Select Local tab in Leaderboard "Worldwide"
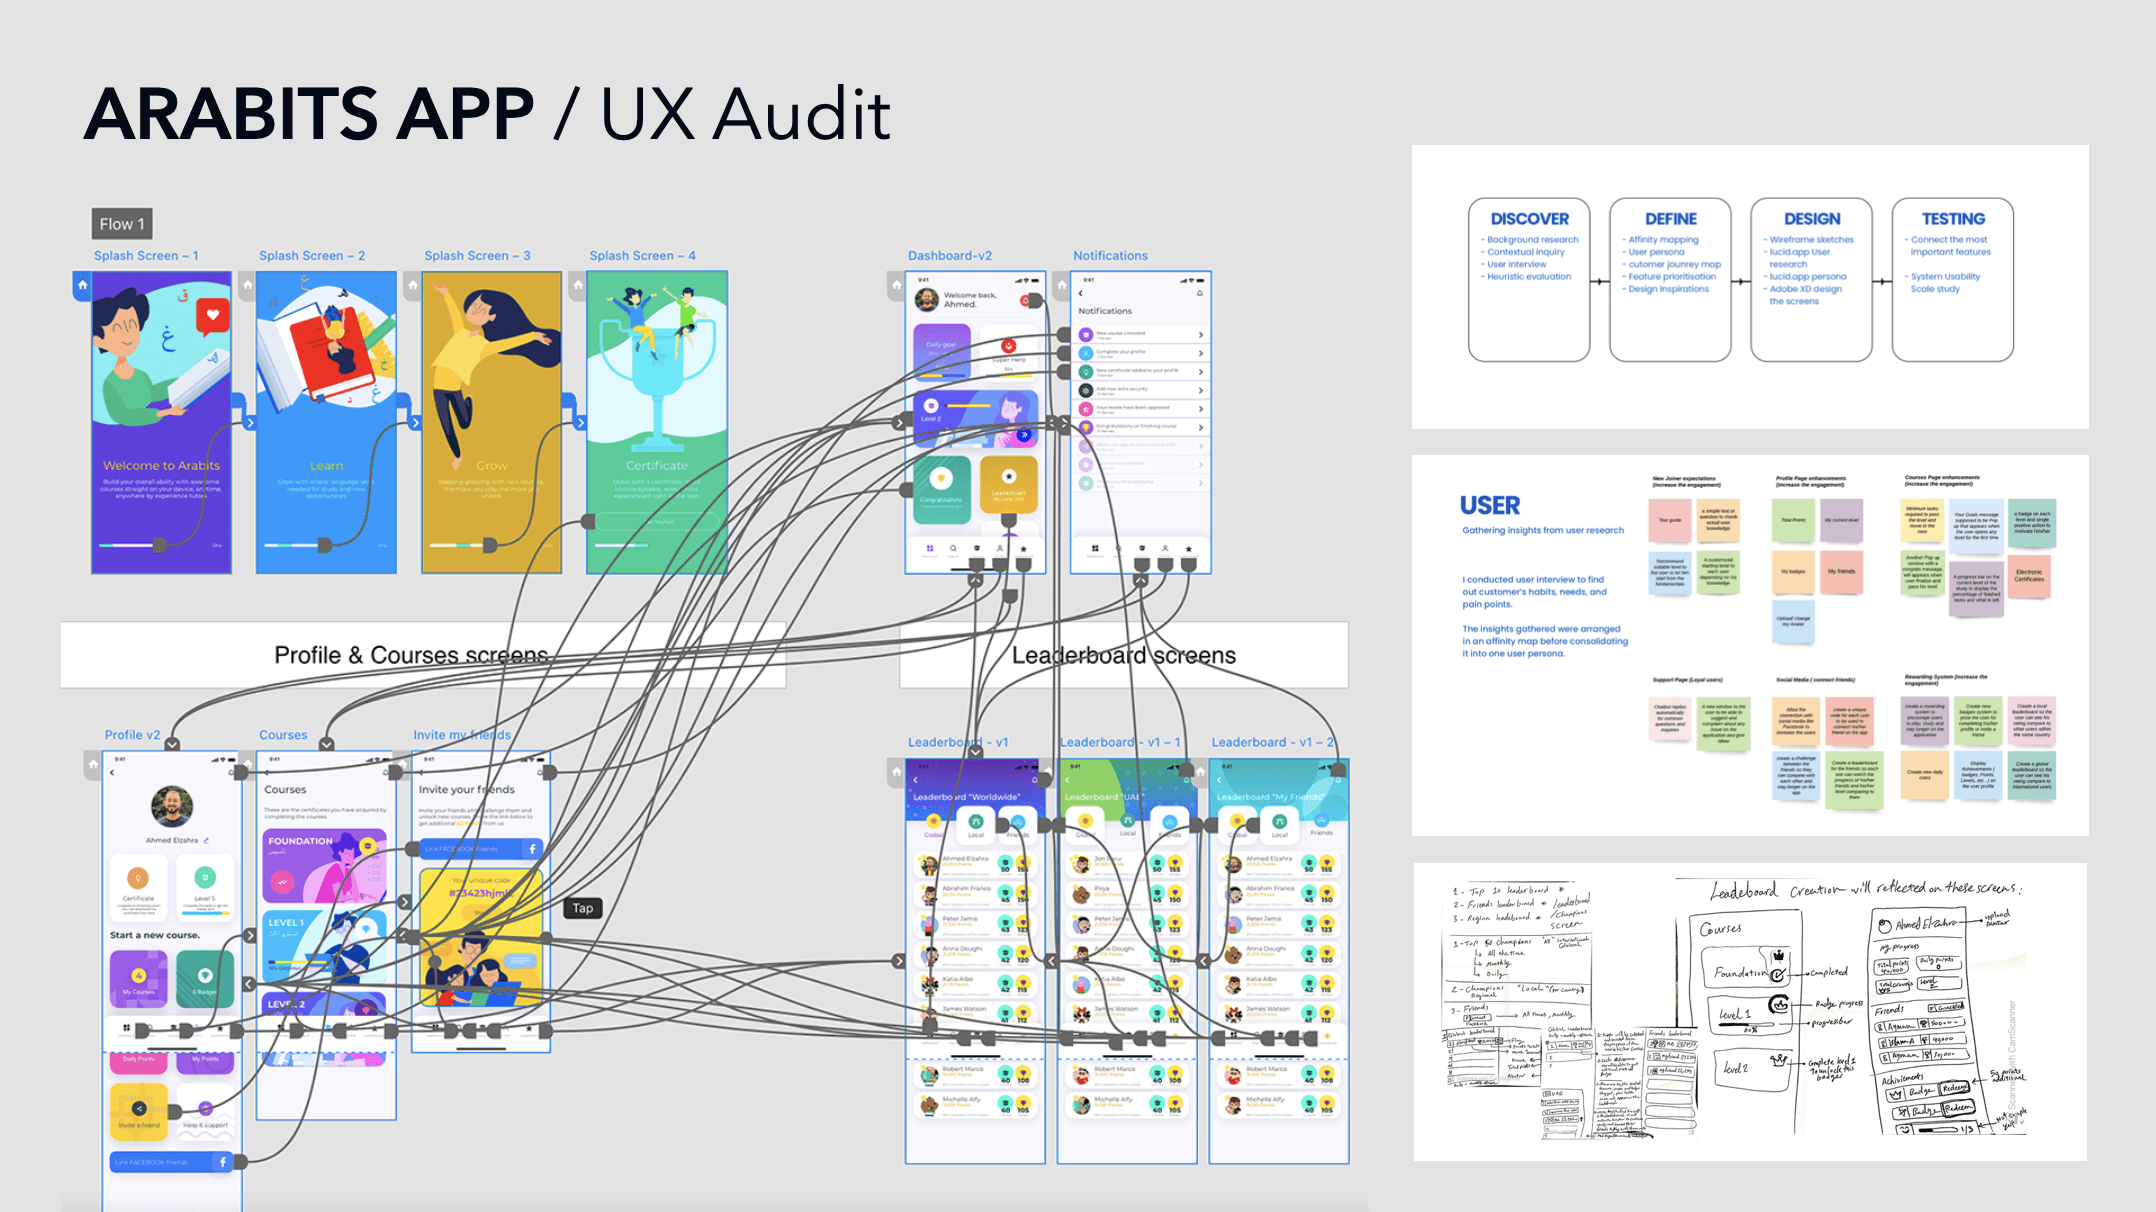The image size is (2156, 1212). (x=976, y=825)
